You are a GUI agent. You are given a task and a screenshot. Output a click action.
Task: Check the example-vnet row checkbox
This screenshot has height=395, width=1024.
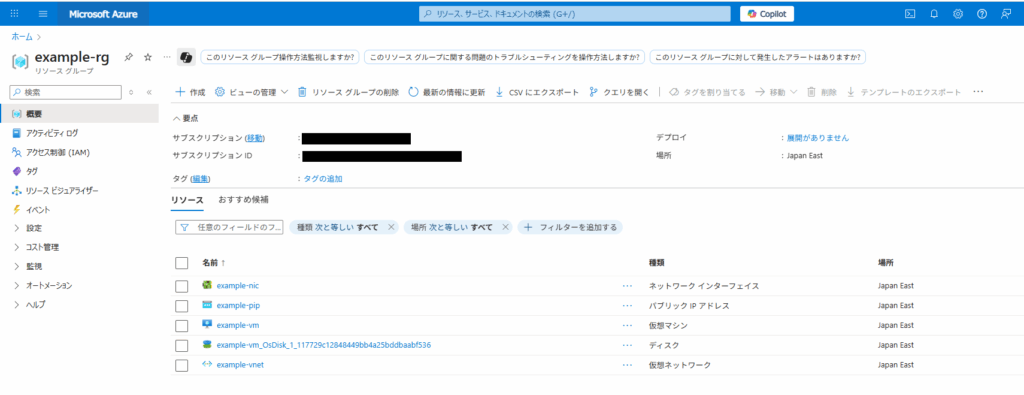[x=182, y=365]
